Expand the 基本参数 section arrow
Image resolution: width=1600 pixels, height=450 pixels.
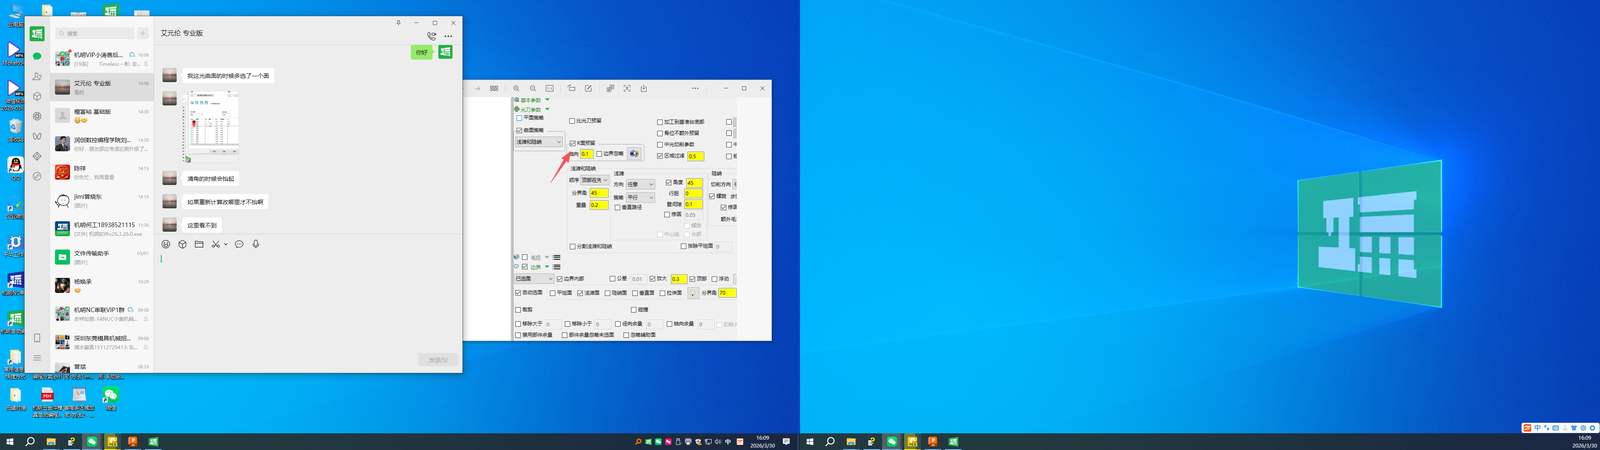click(547, 100)
